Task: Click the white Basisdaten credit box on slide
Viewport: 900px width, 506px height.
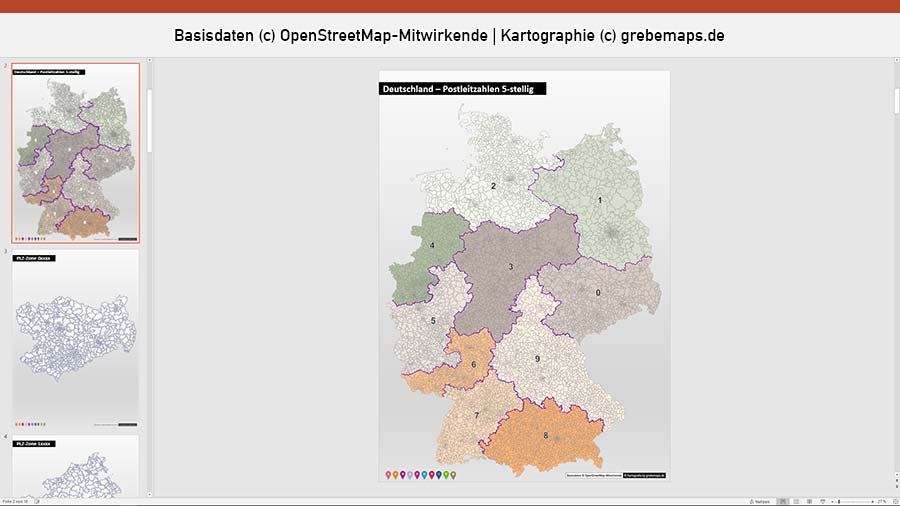Action: pos(594,476)
